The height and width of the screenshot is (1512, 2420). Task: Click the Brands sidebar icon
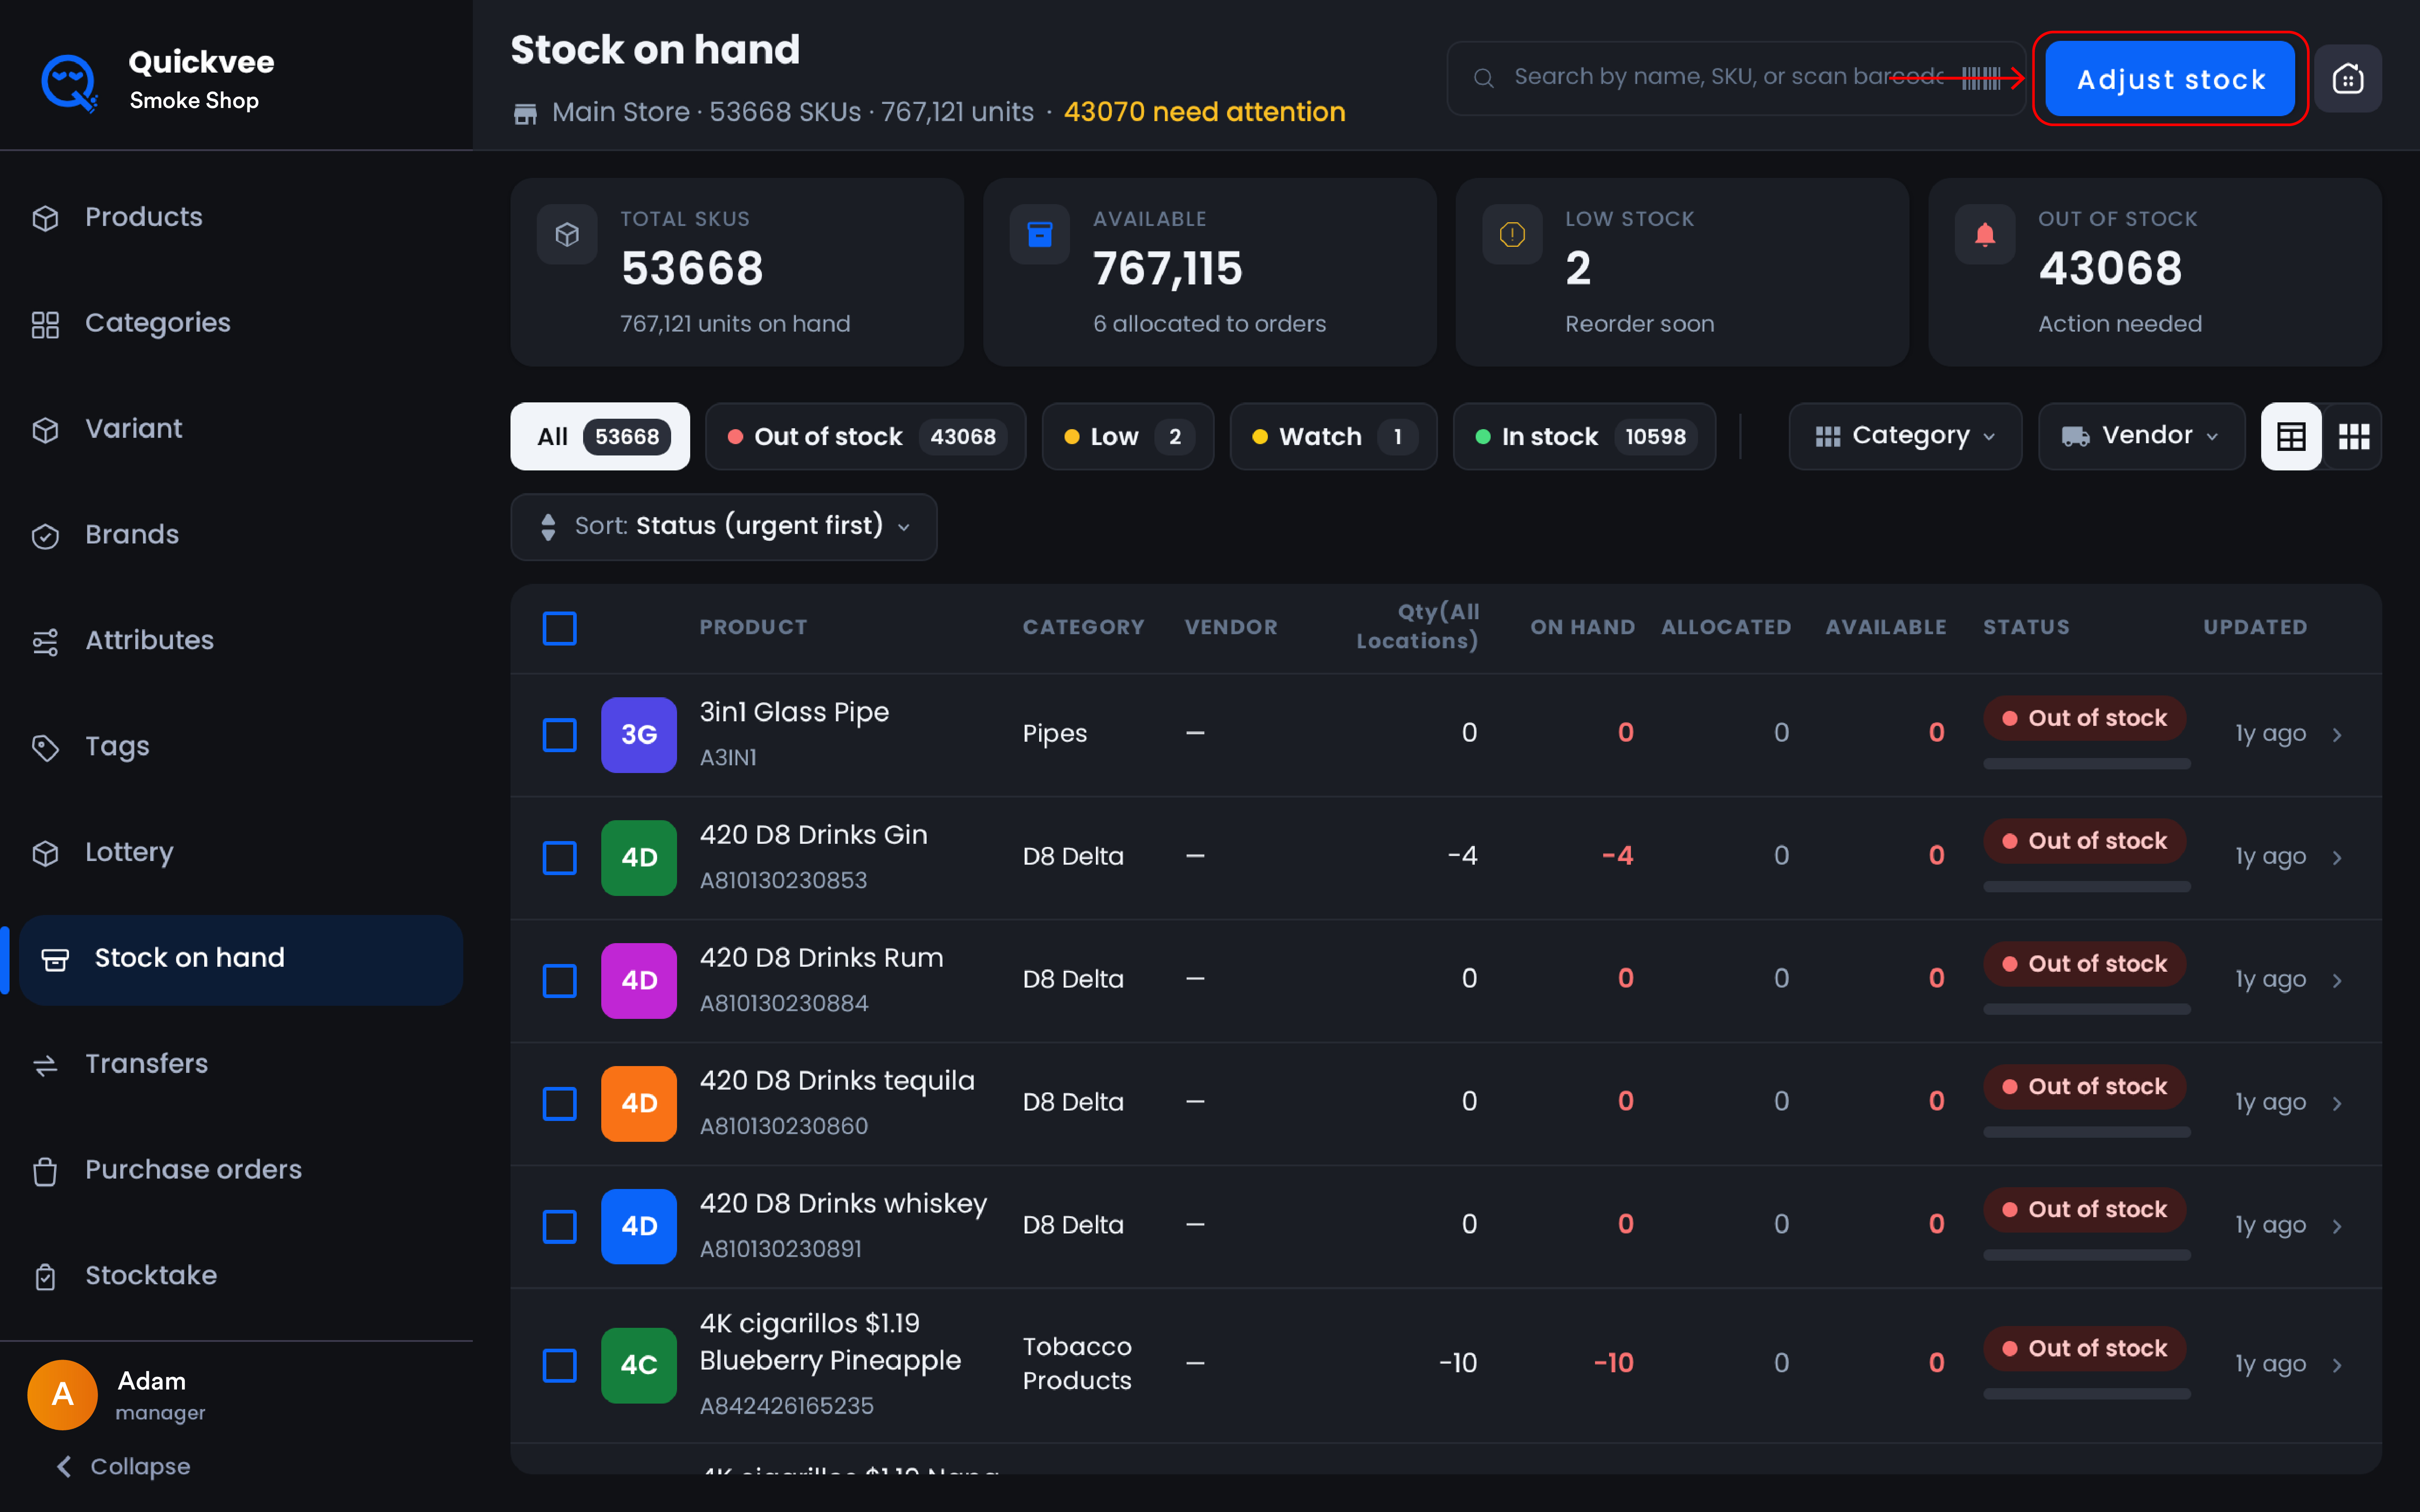[45, 536]
